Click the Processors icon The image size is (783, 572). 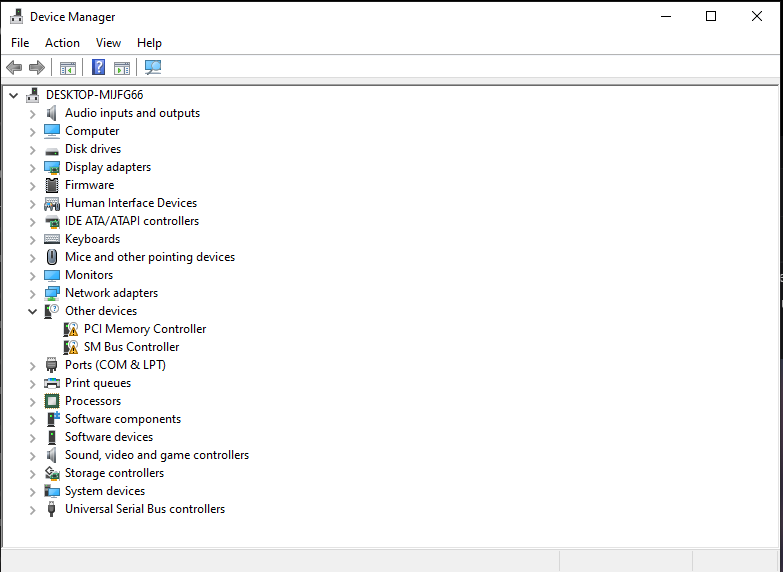pos(51,401)
